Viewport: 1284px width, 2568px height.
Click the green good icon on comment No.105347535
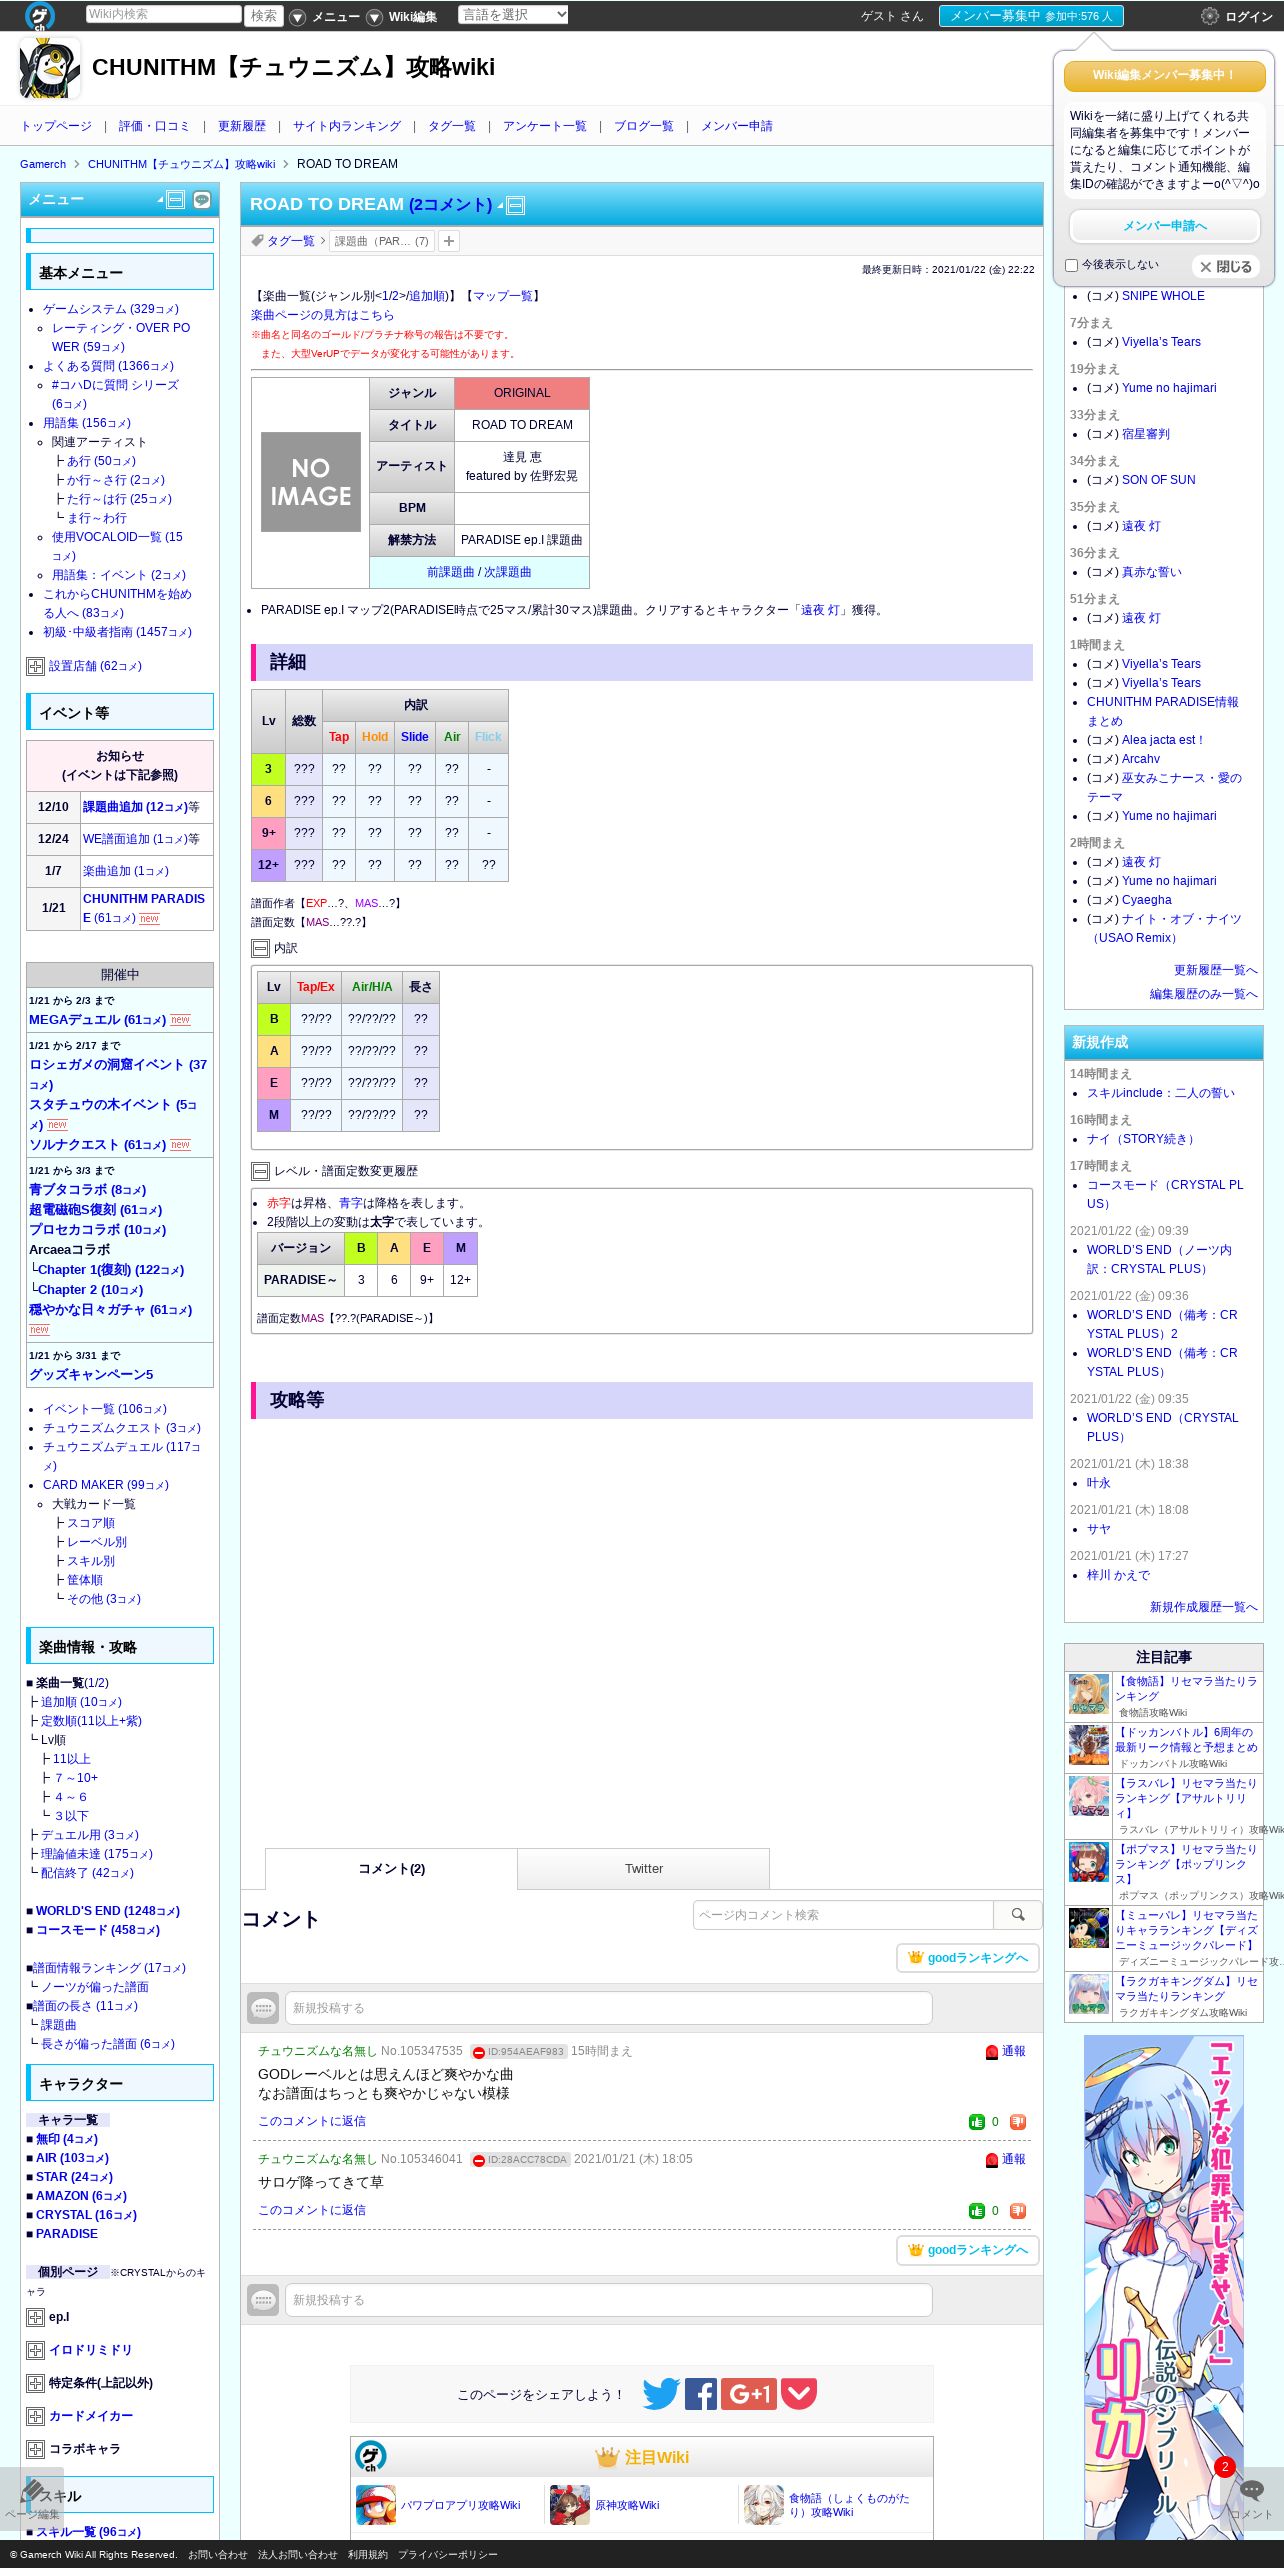(976, 2122)
